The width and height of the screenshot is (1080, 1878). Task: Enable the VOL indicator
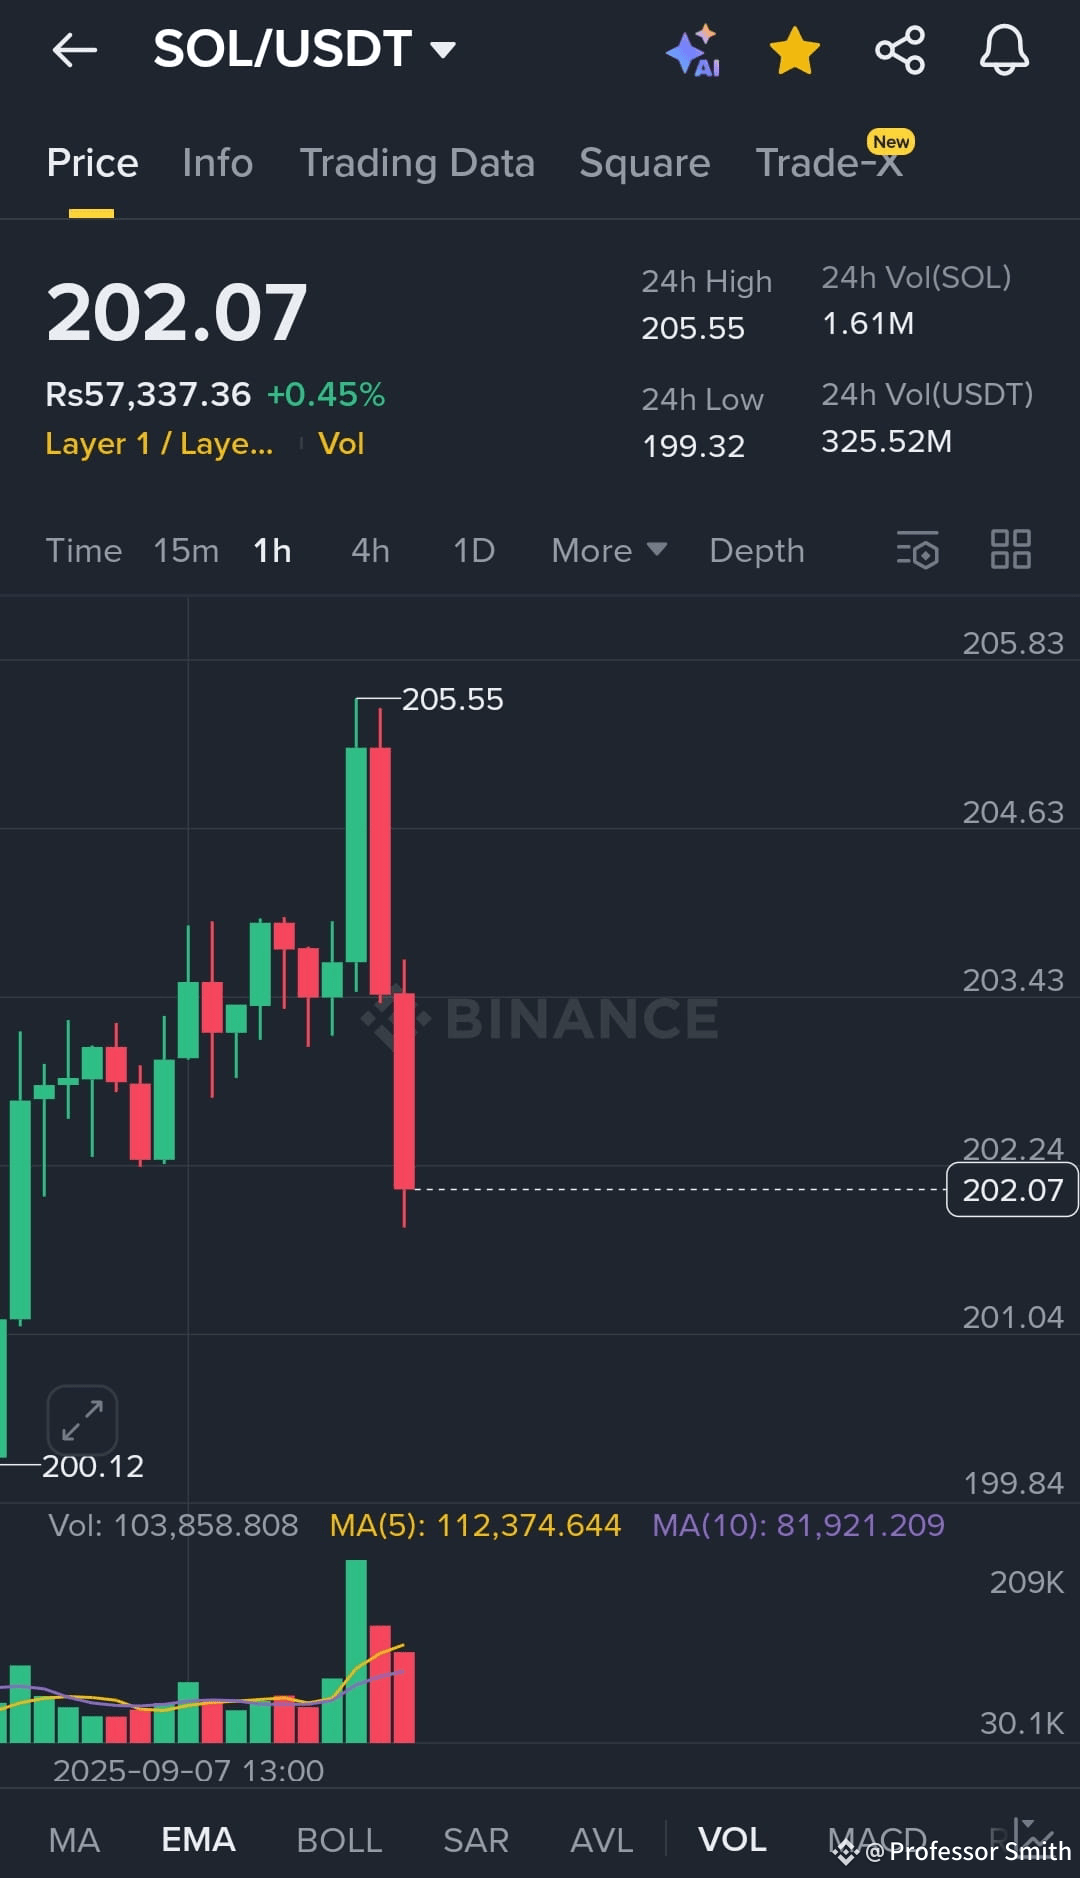(733, 1838)
